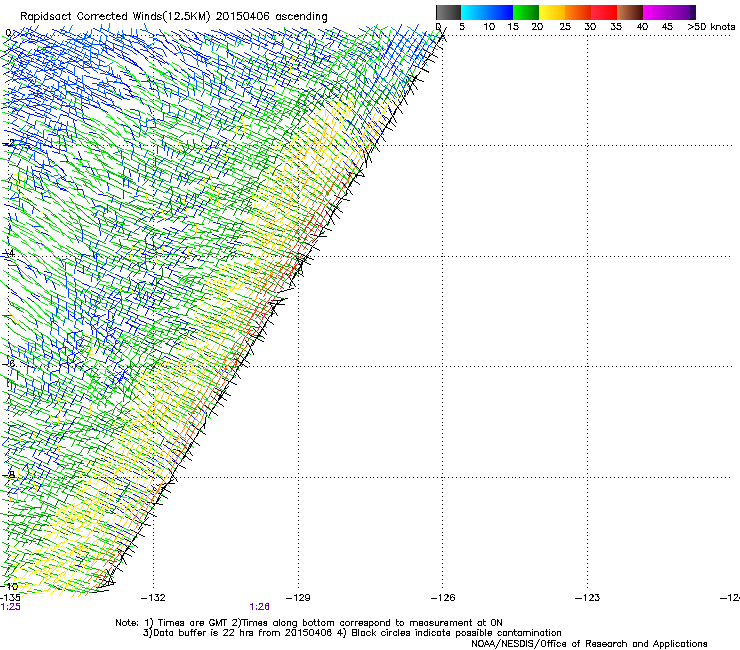Click the magenta 40-45 knots legend color
Image resolution: width=740 pixels, height=650 pixels.
click(x=656, y=12)
